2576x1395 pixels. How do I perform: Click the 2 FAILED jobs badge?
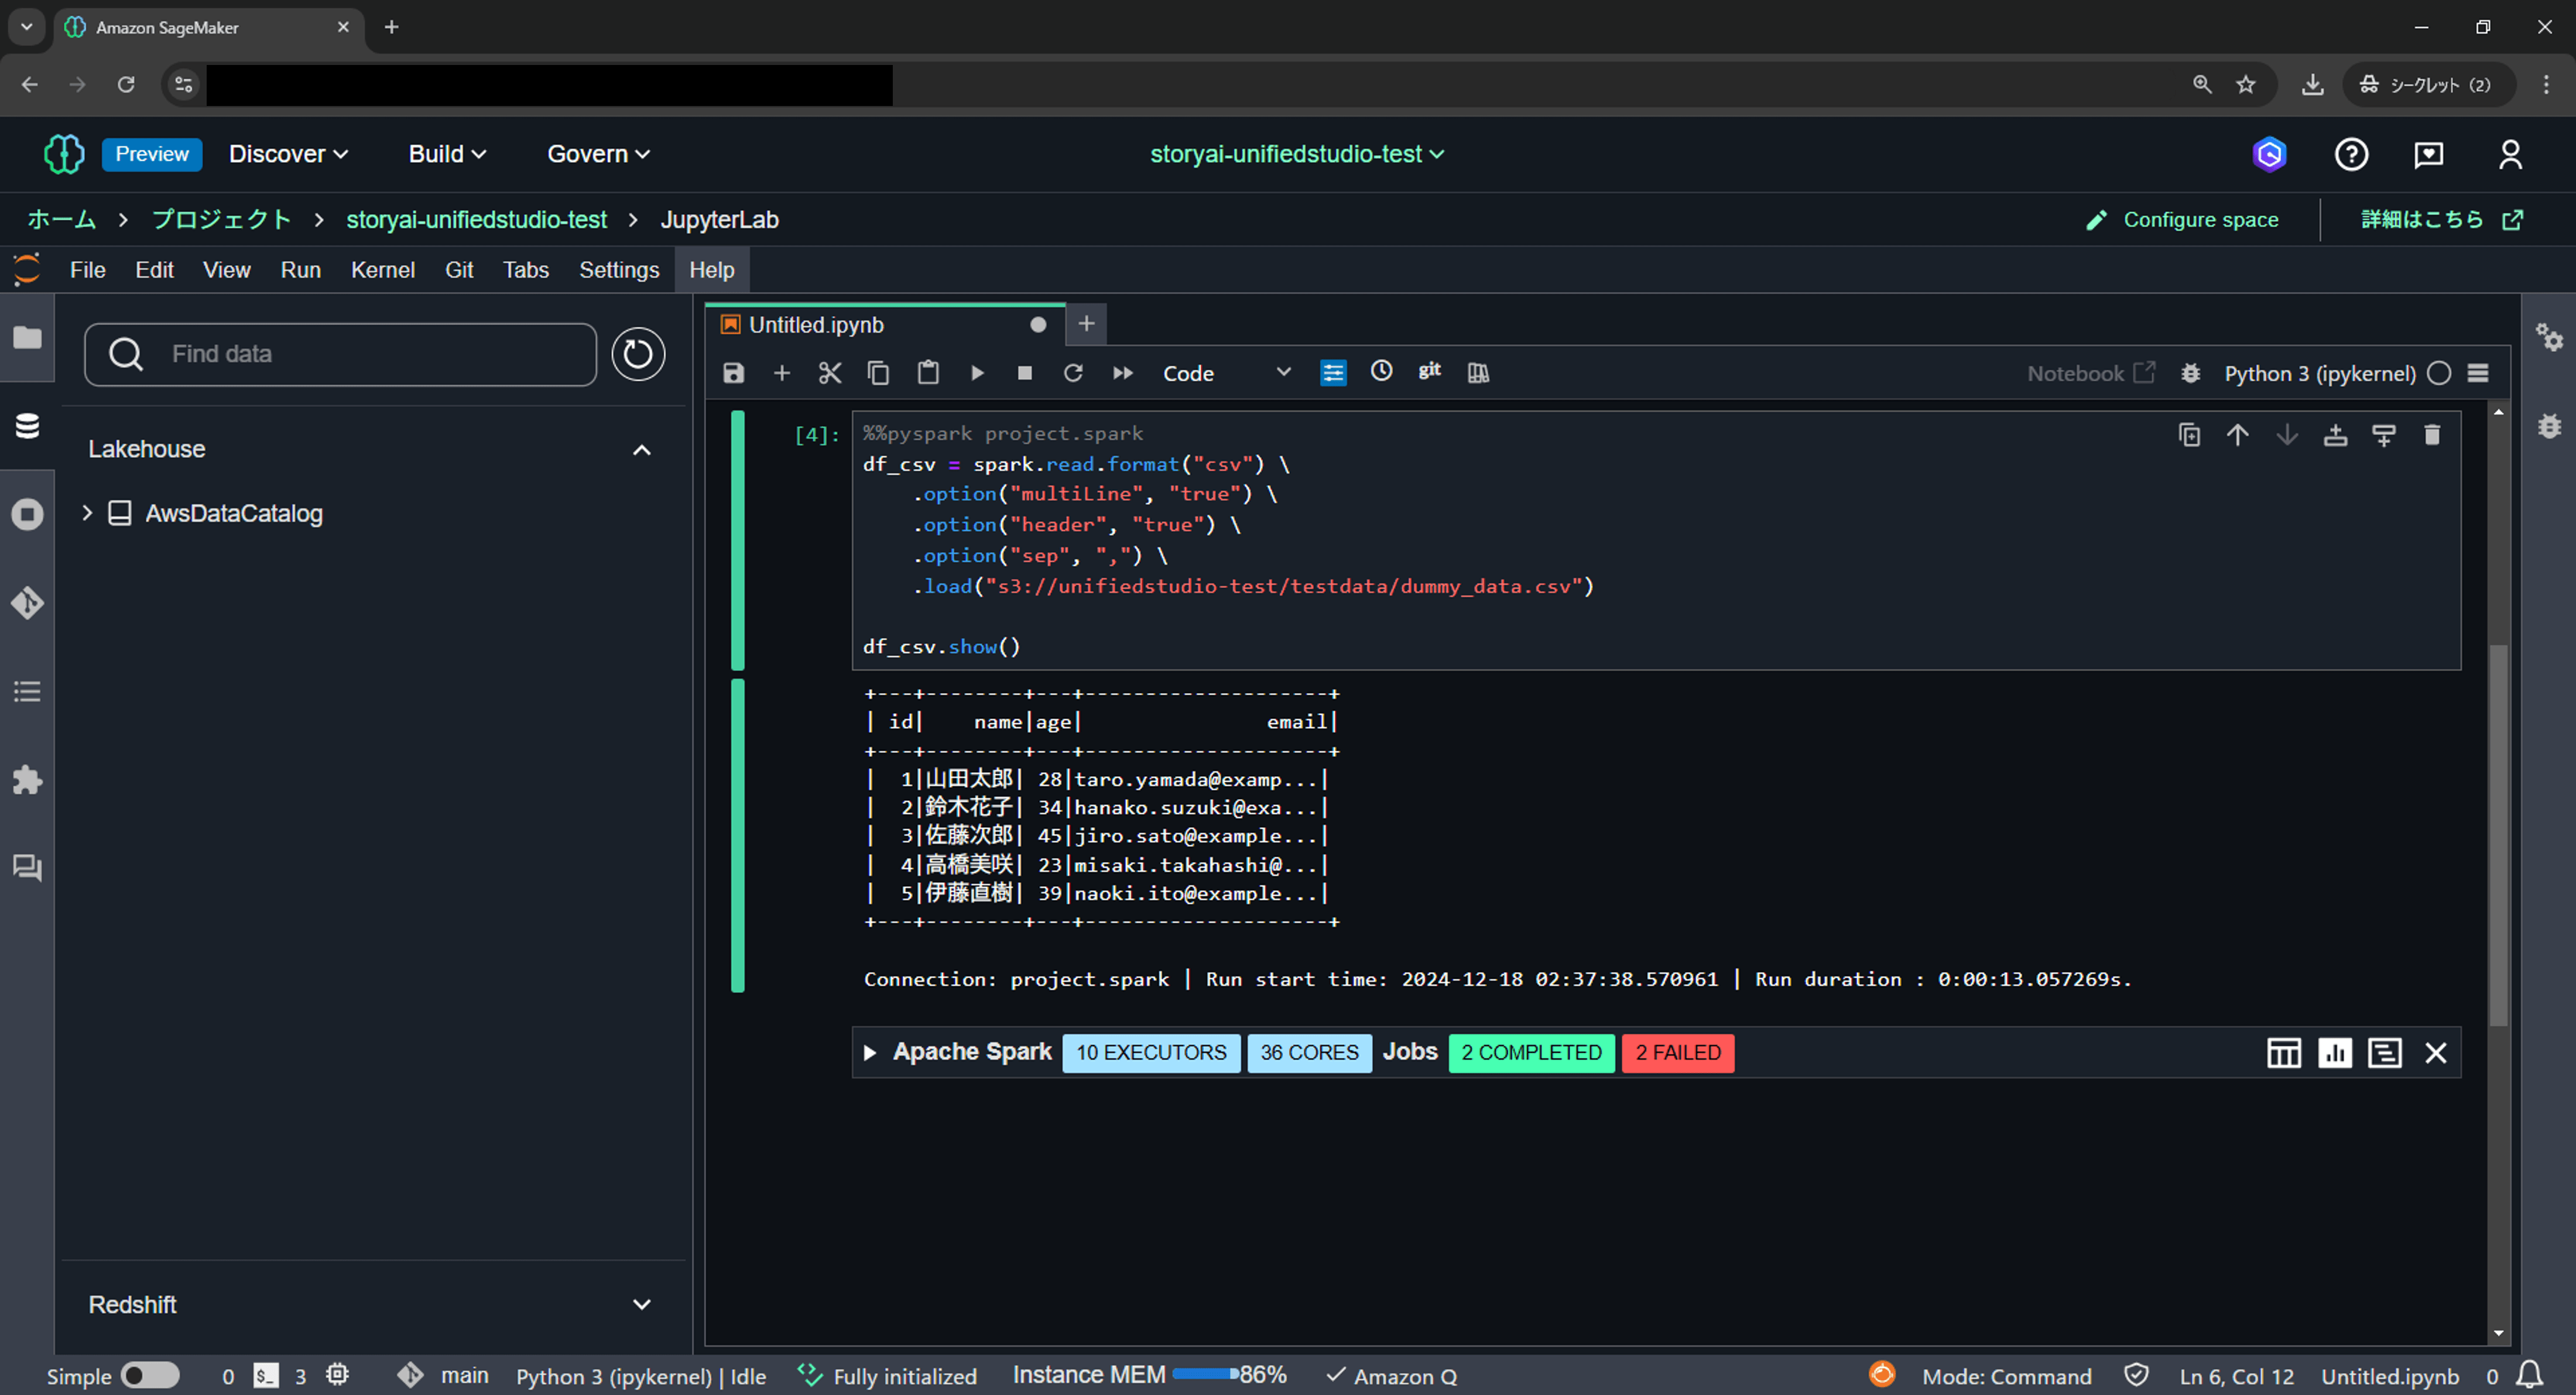[x=1677, y=1052]
